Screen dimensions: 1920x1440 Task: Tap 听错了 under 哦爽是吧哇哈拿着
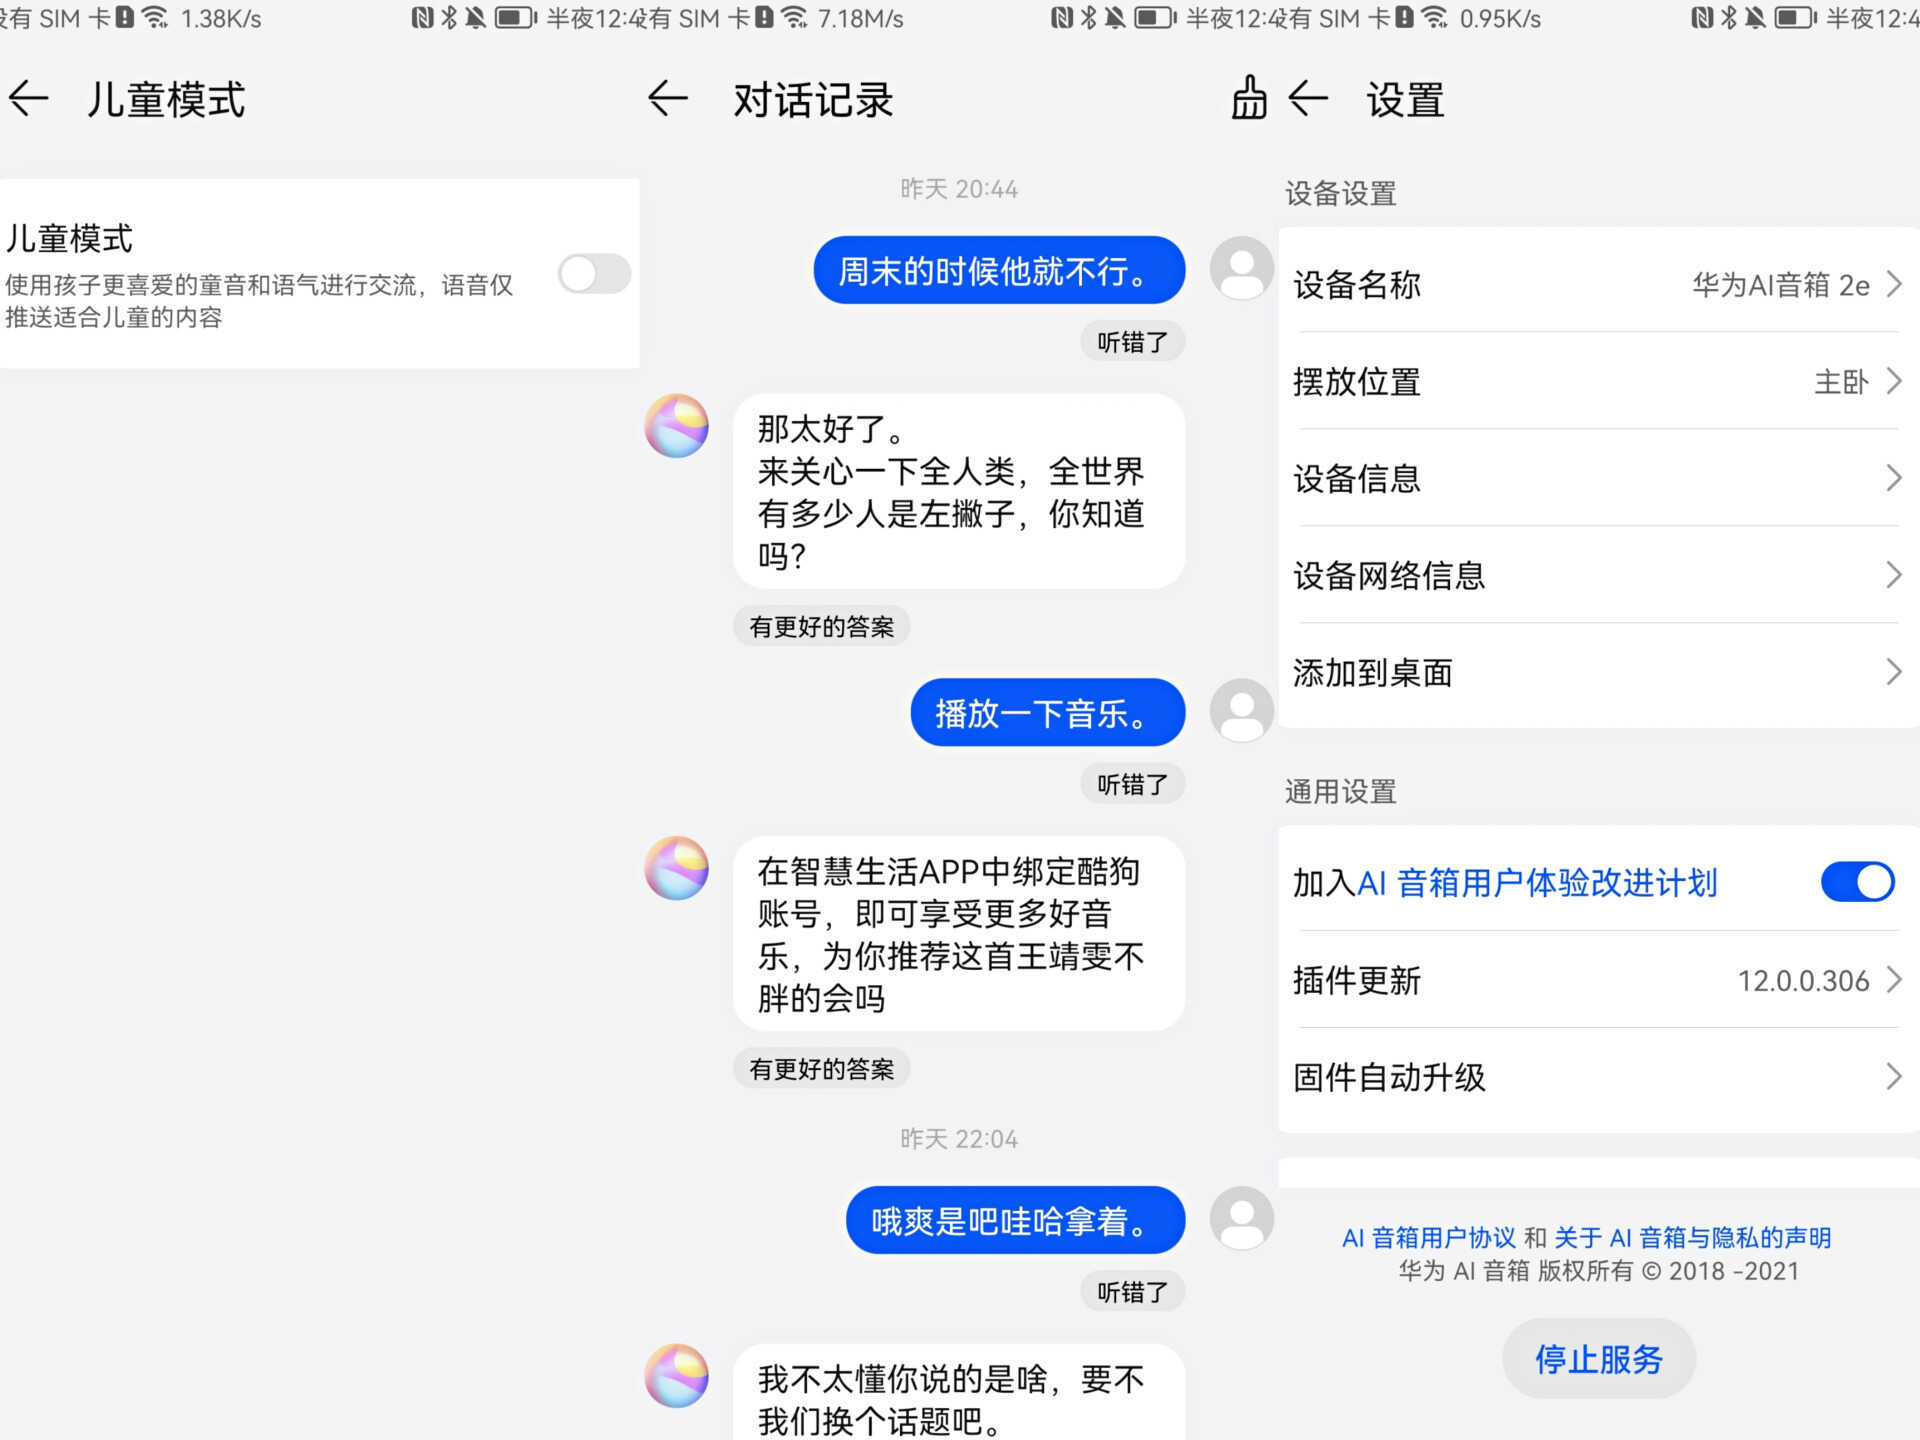tap(1132, 1292)
